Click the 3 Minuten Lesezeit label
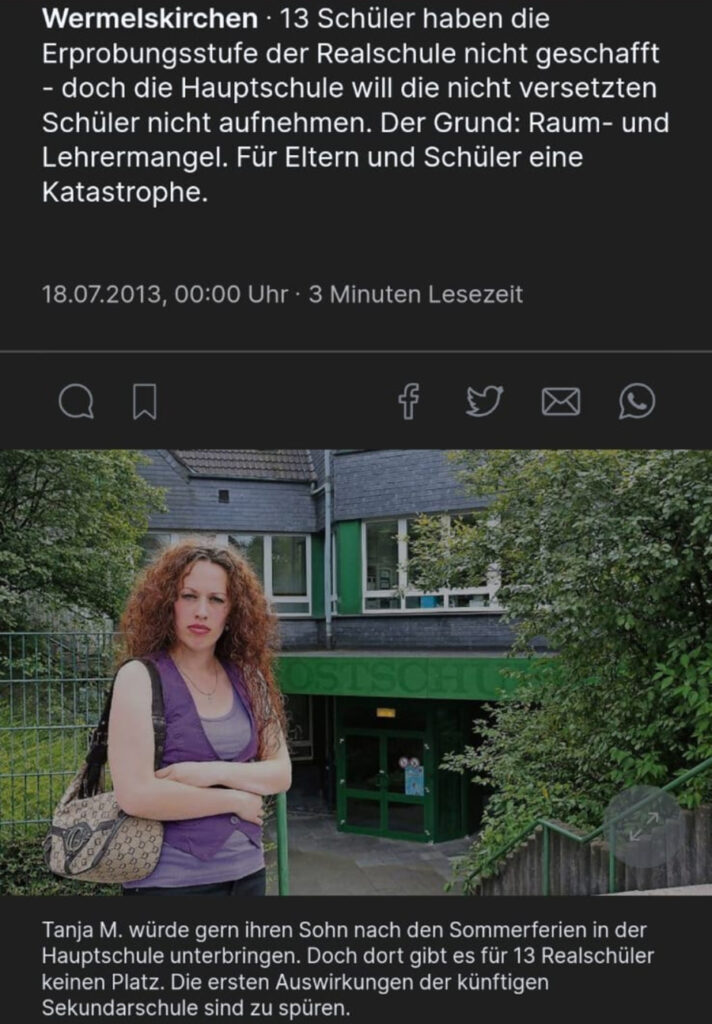This screenshot has width=712, height=1024. coord(415,295)
